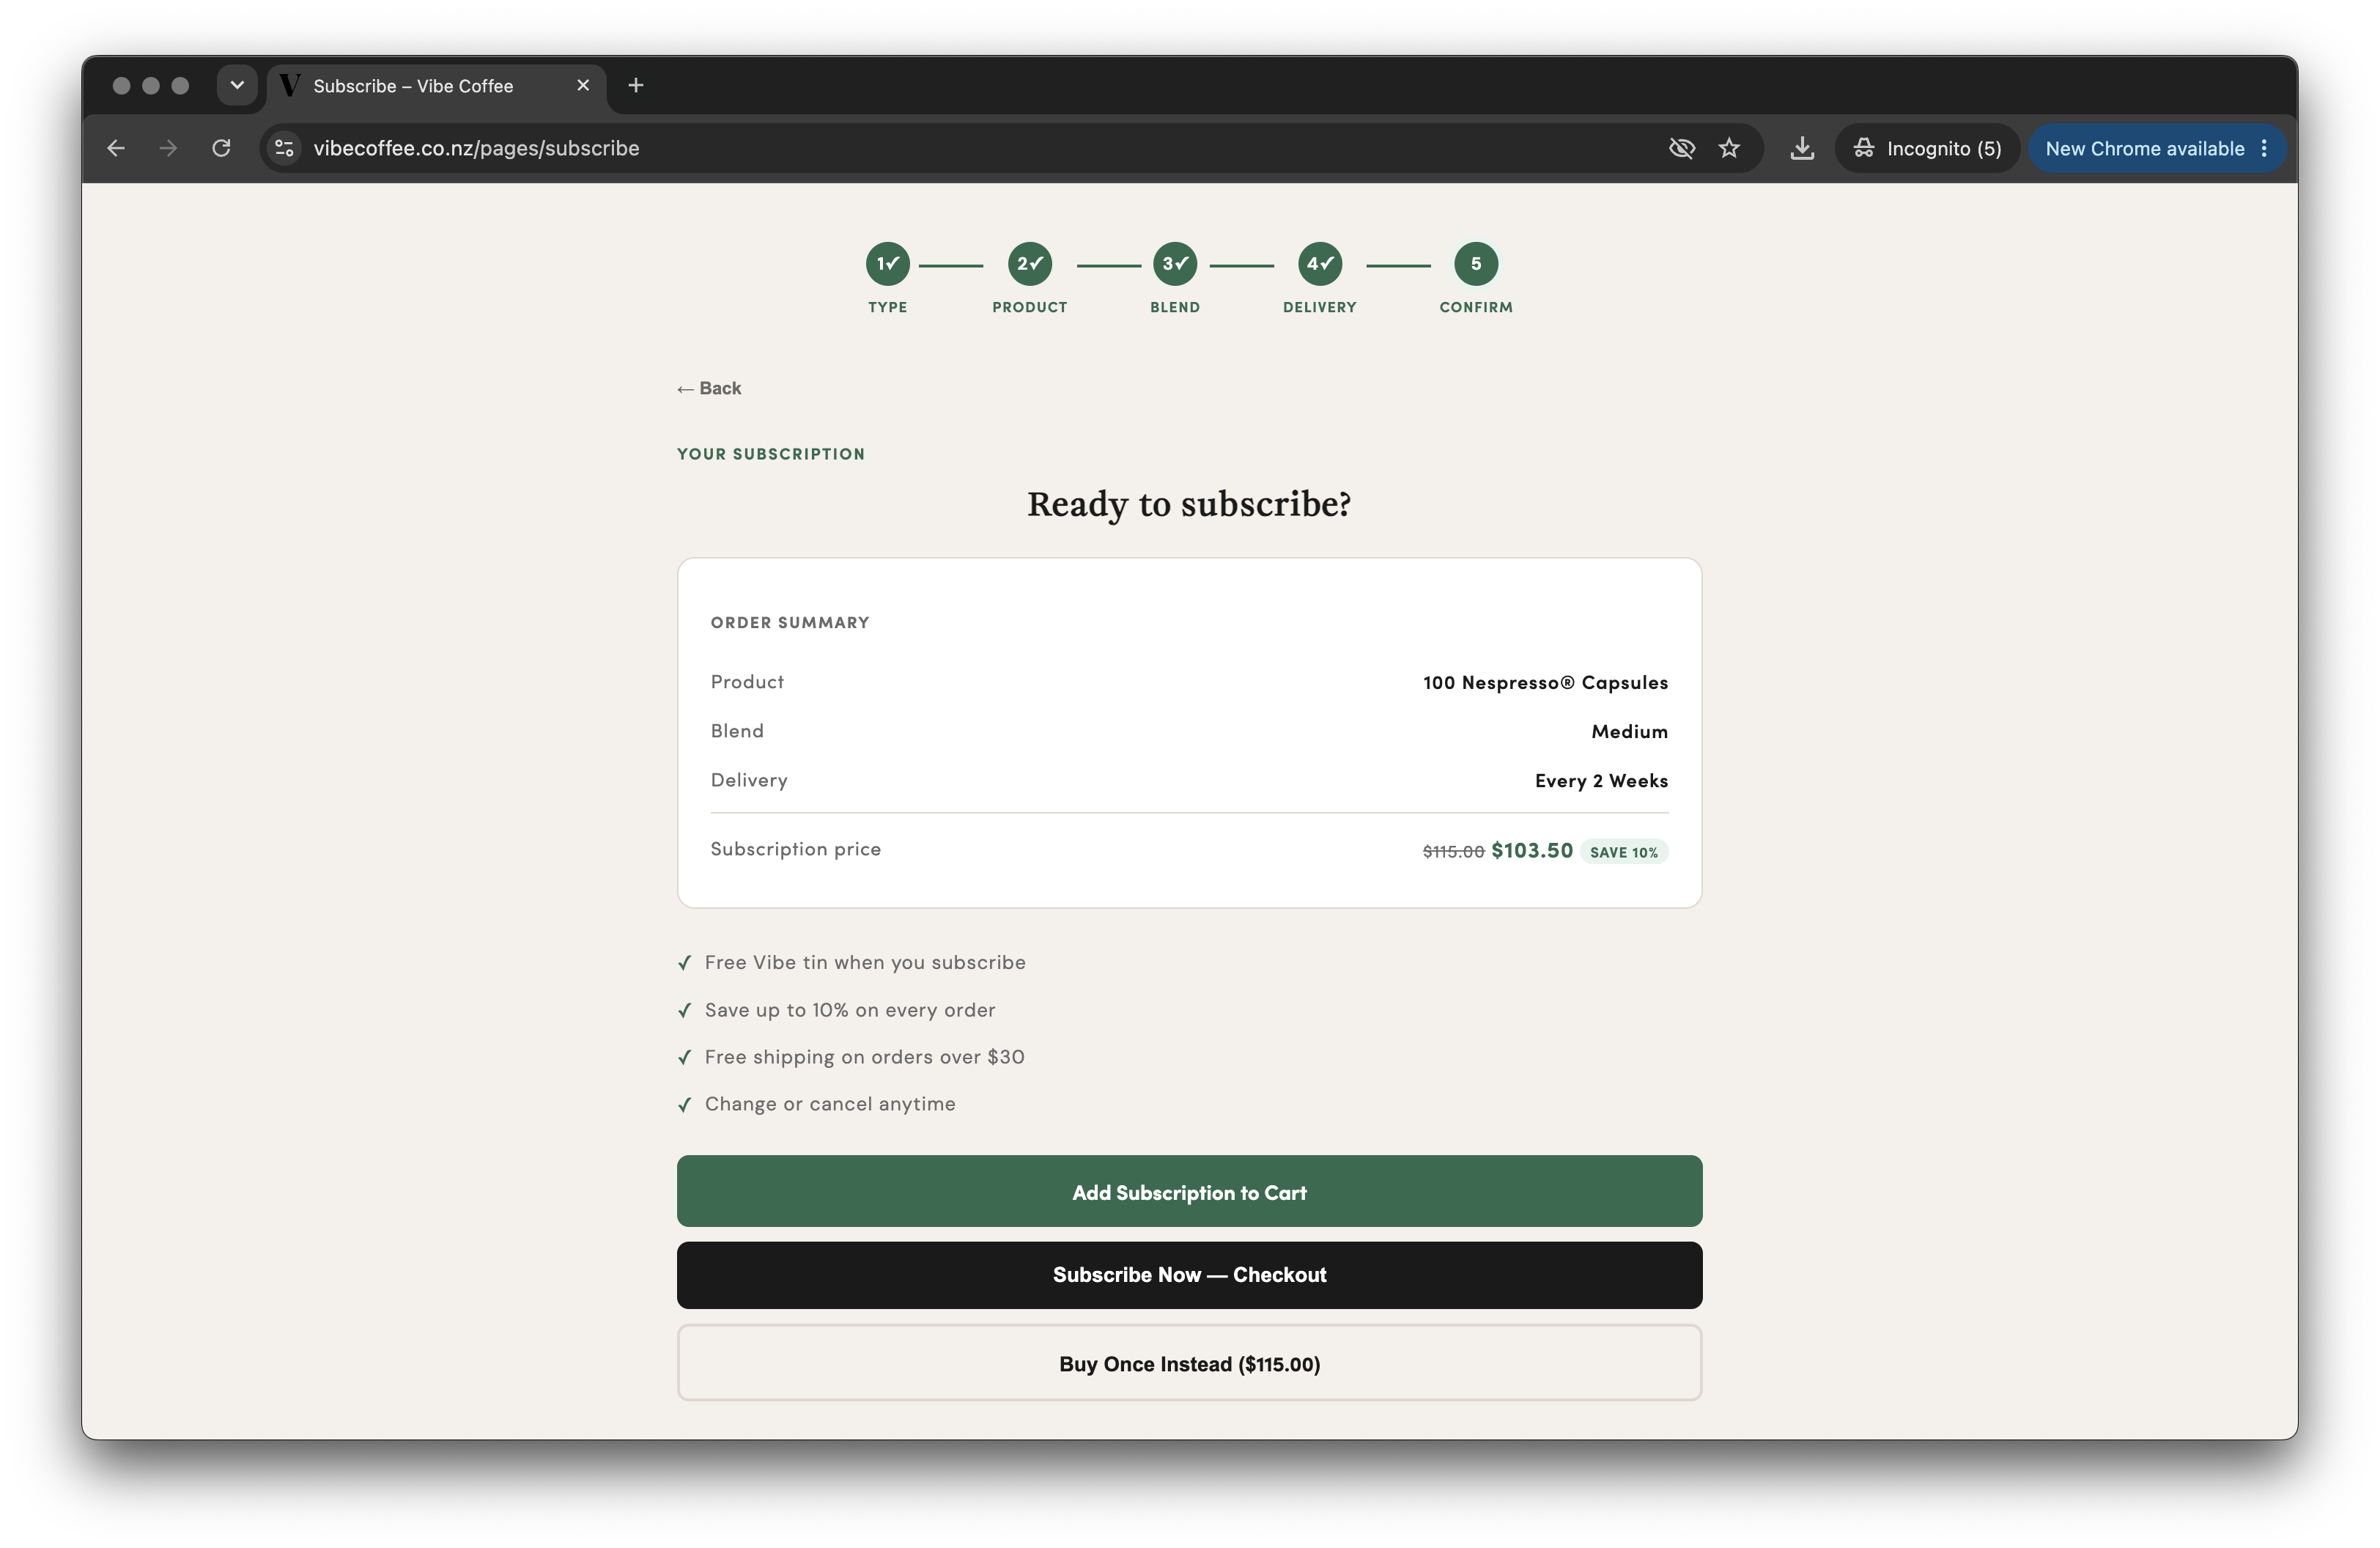The width and height of the screenshot is (2380, 1548).
Task: Open site information icon in address bar
Action: tap(285, 148)
